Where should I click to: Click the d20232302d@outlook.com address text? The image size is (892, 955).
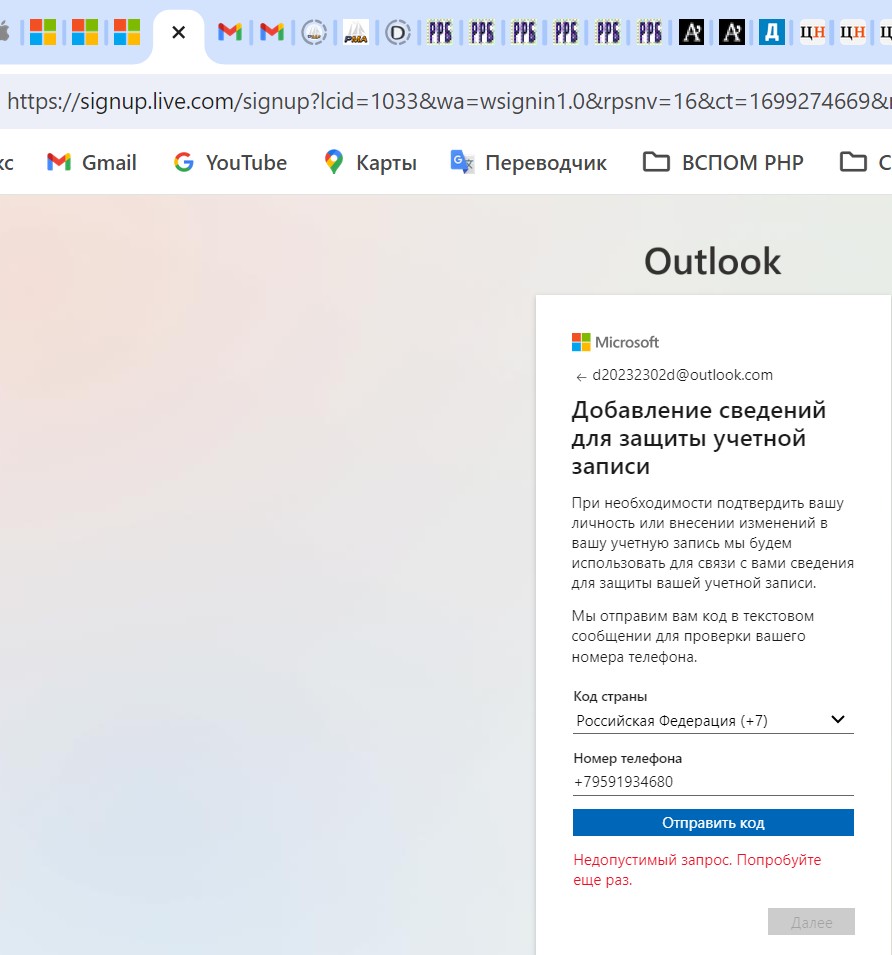tap(683, 375)
